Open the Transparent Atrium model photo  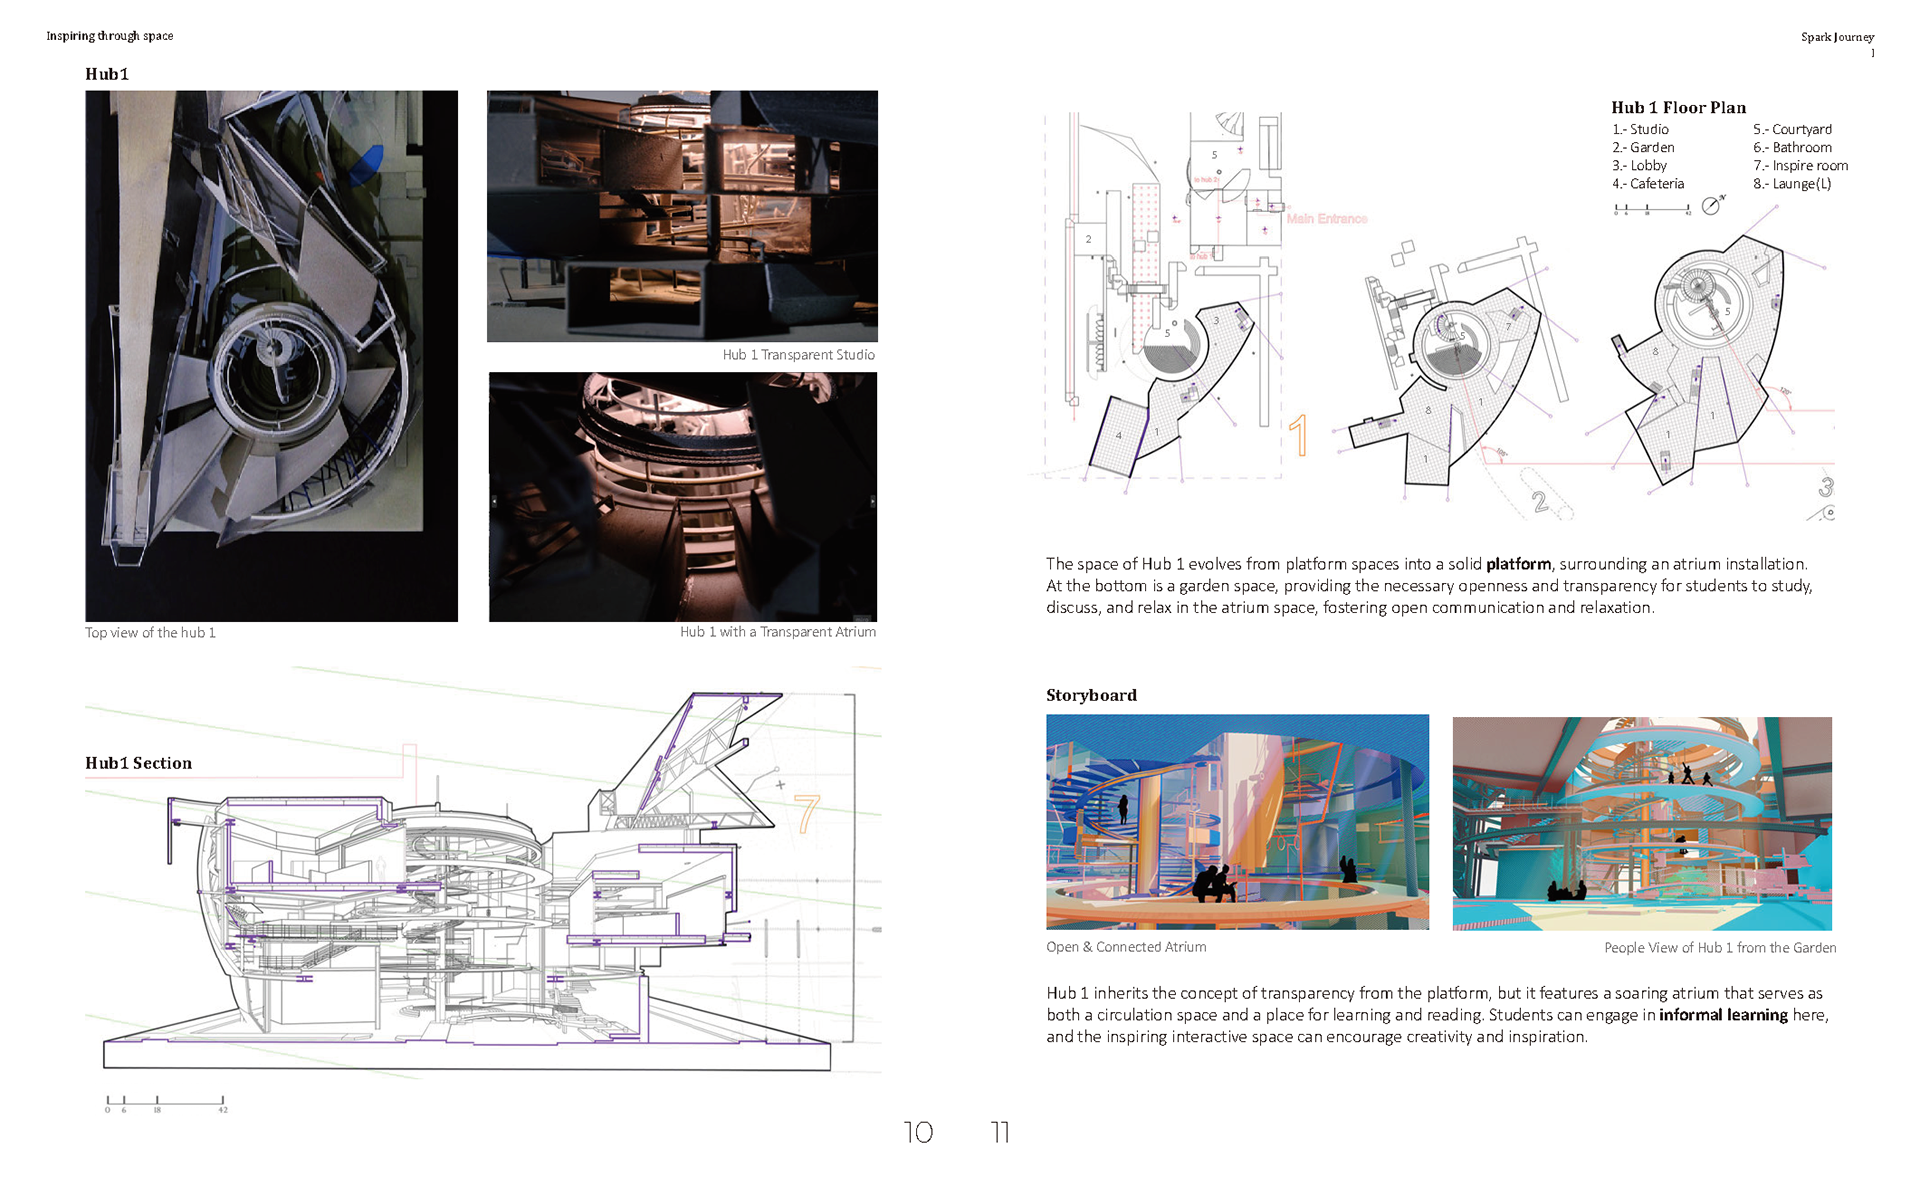682,497
